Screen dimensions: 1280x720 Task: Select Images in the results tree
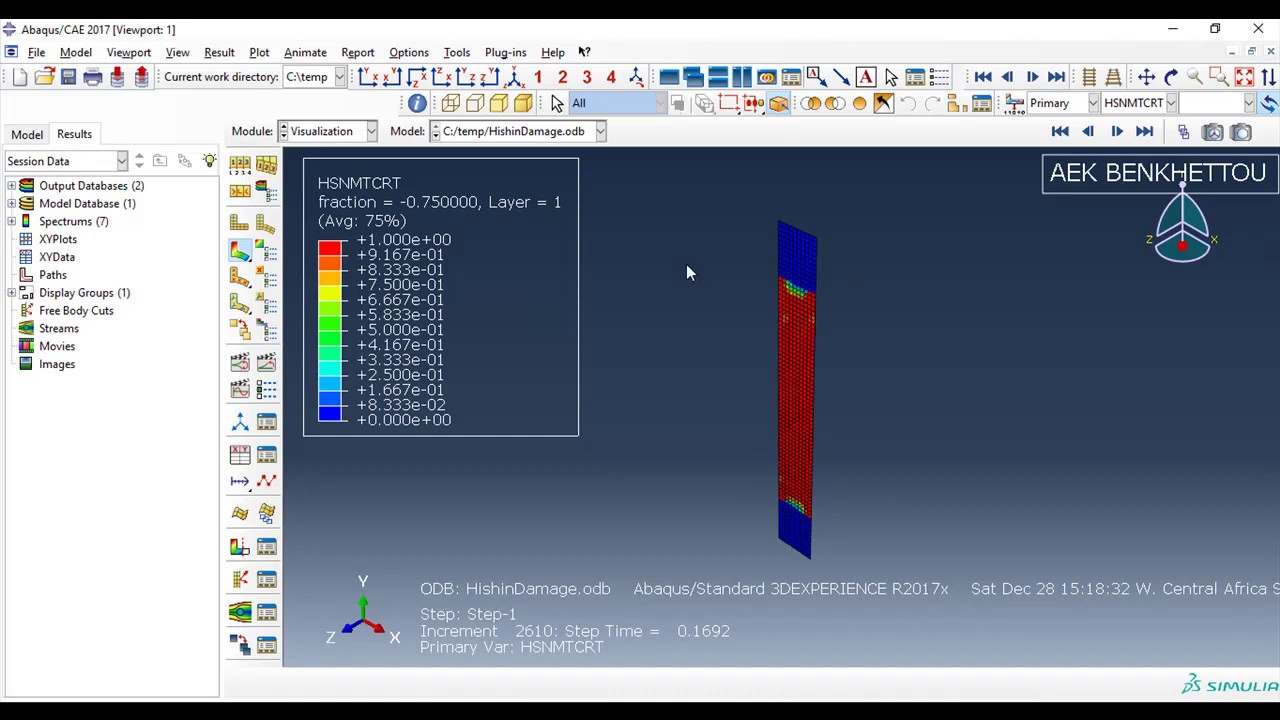click(x=57, y=364)
